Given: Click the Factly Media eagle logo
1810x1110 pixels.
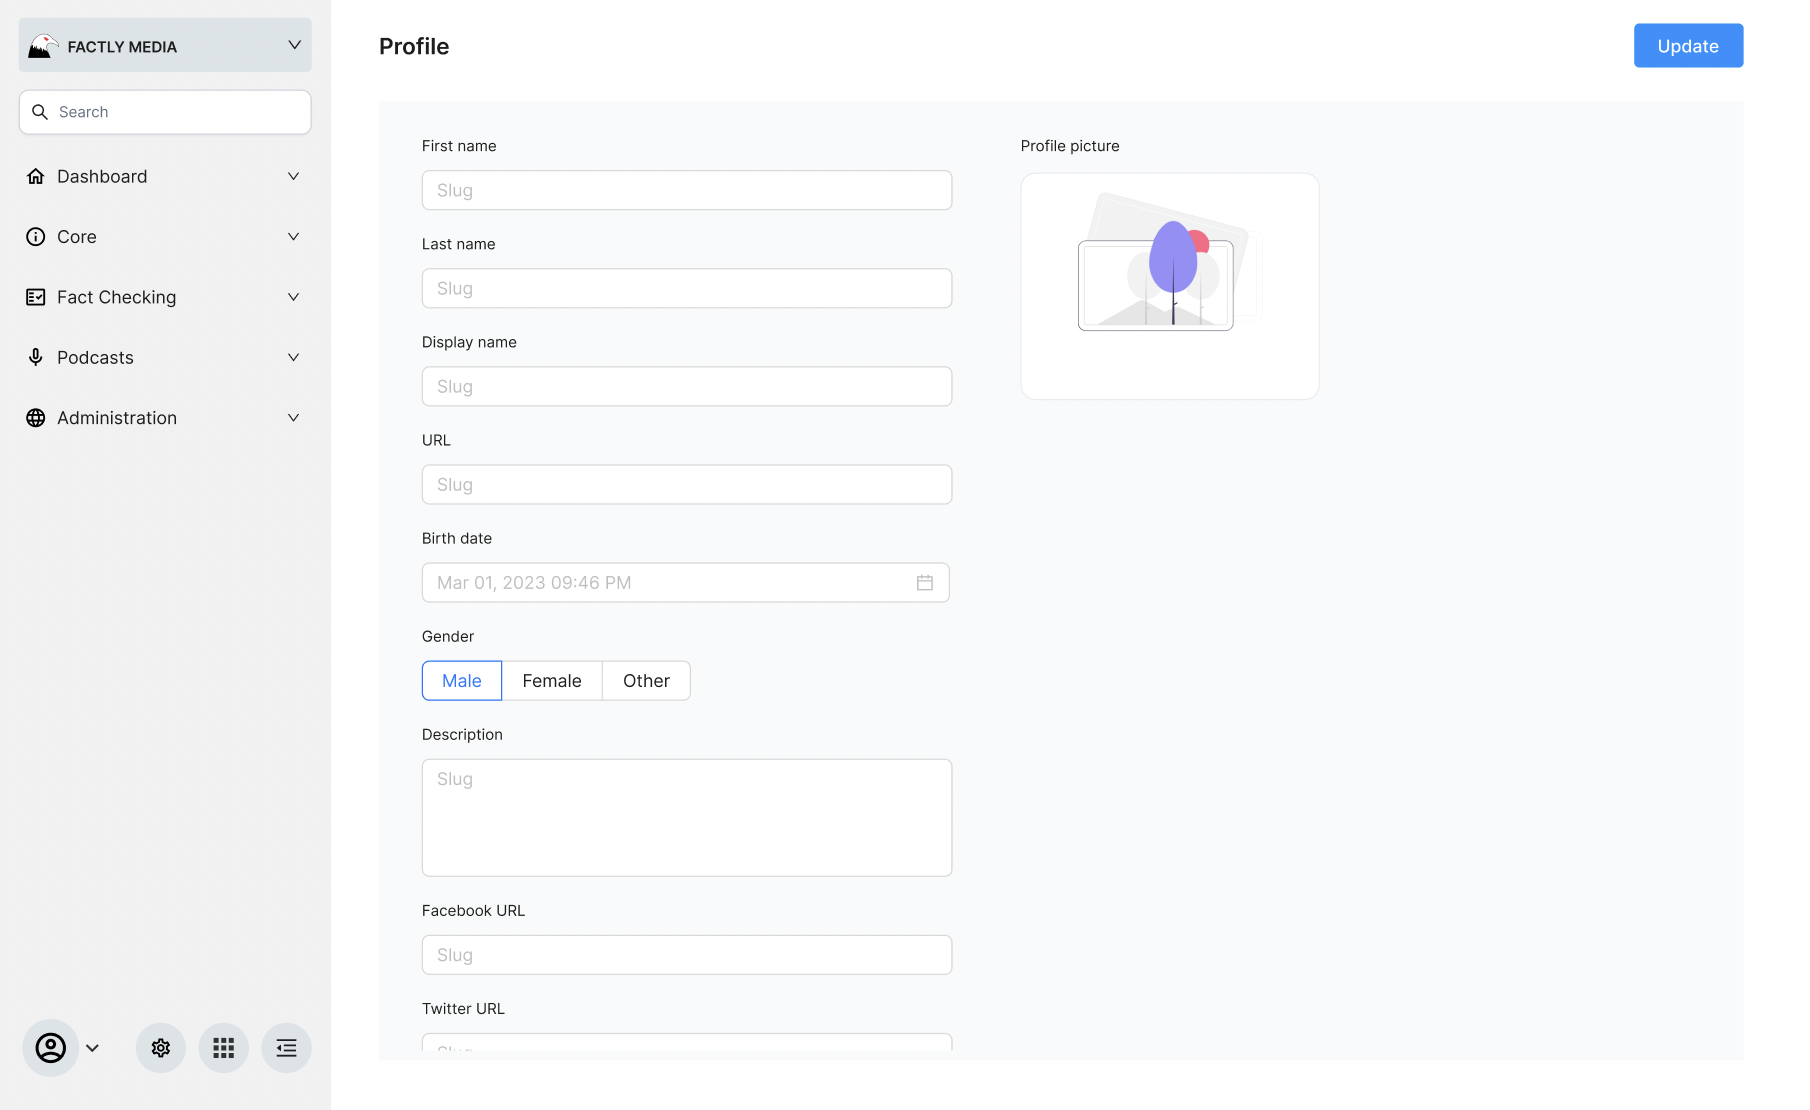Looking at the screenshot, I should coord(43,46).
